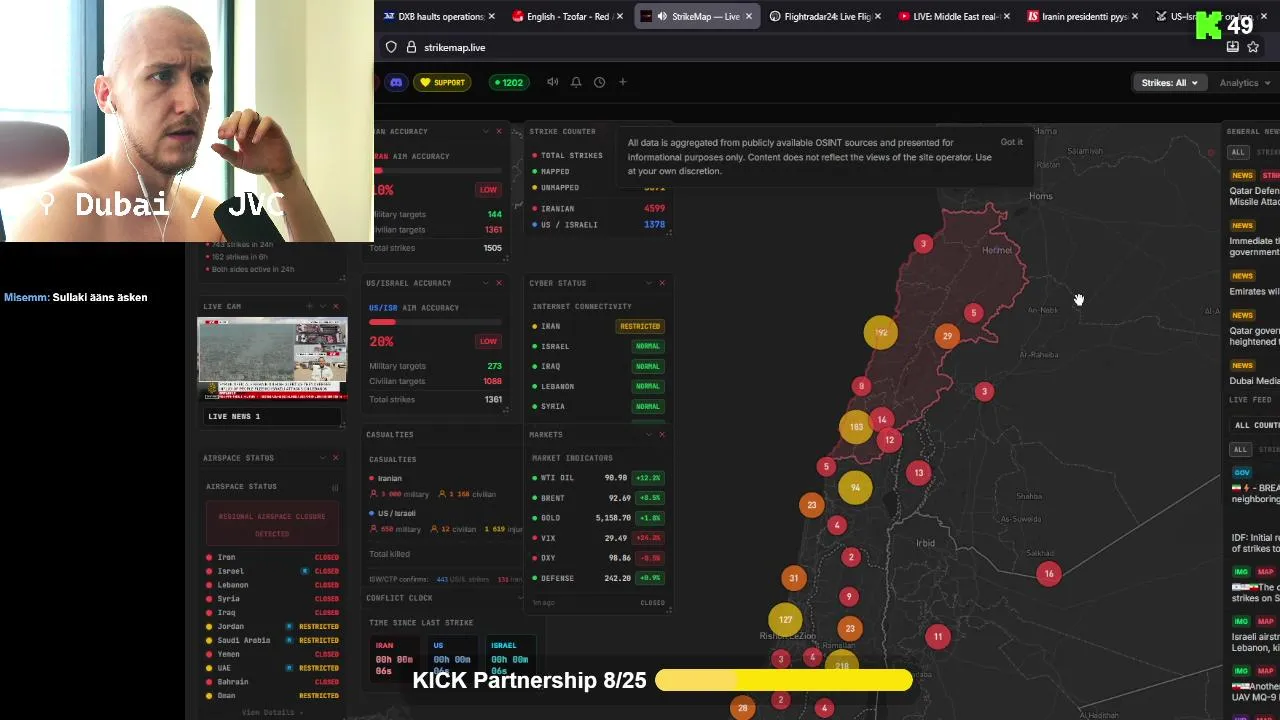Click the Live Cam video thumbnail
Viewport: 1280px width, 720px height.
click(x=272, y=359)
